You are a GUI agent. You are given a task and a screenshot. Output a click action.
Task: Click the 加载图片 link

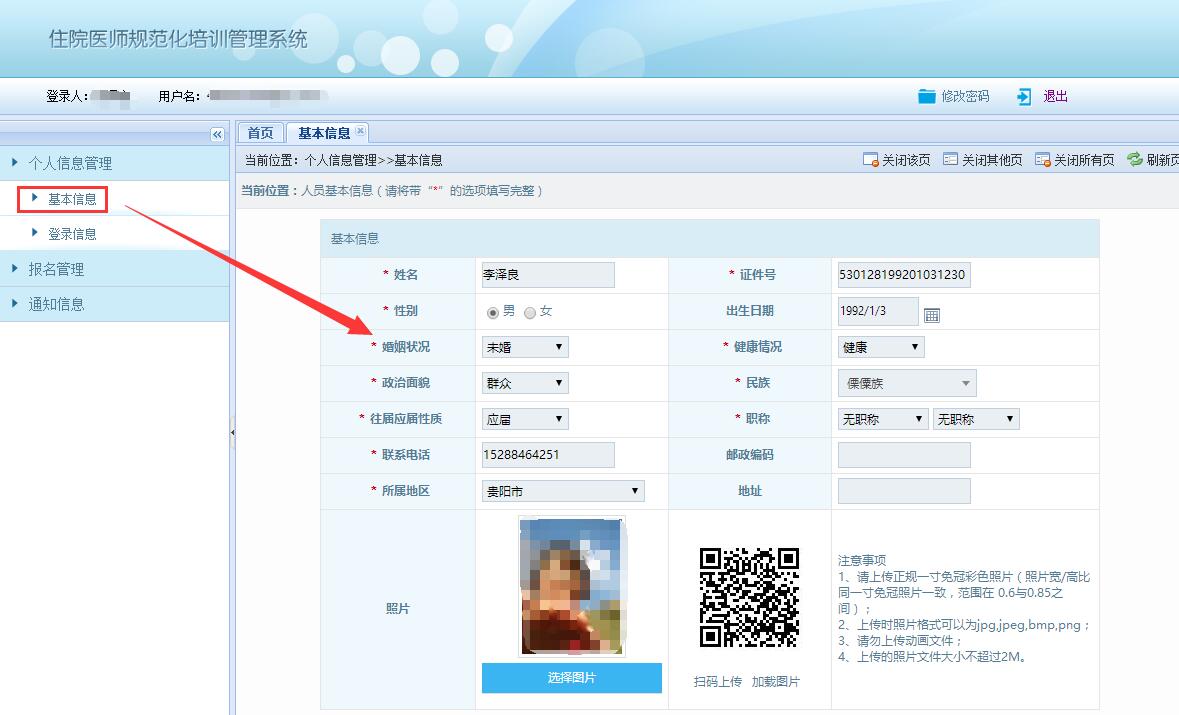[776, 681]
